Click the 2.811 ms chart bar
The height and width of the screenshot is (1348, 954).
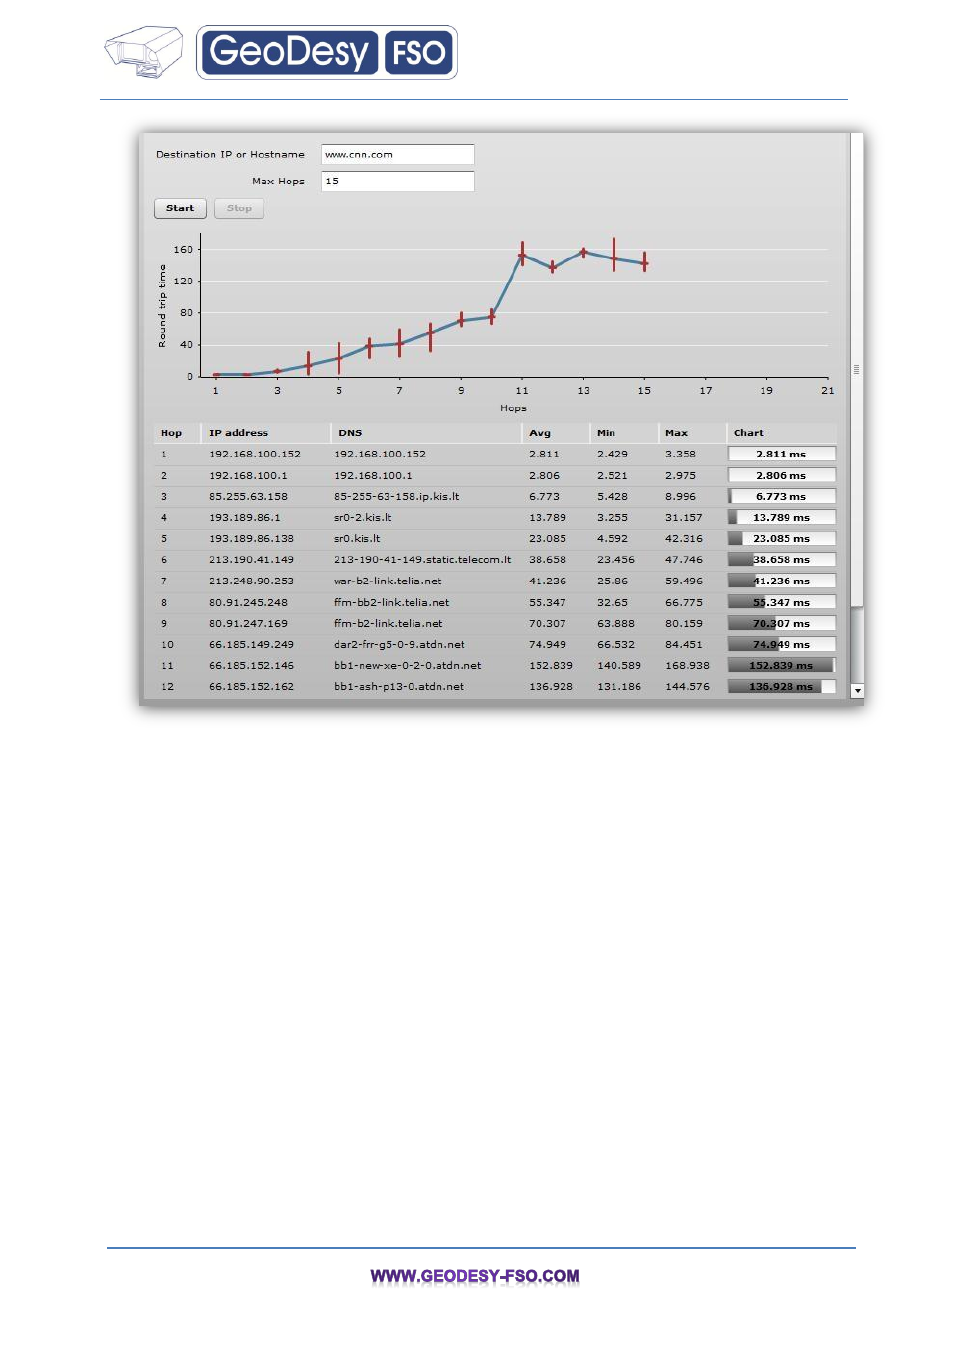coord(781,454)
